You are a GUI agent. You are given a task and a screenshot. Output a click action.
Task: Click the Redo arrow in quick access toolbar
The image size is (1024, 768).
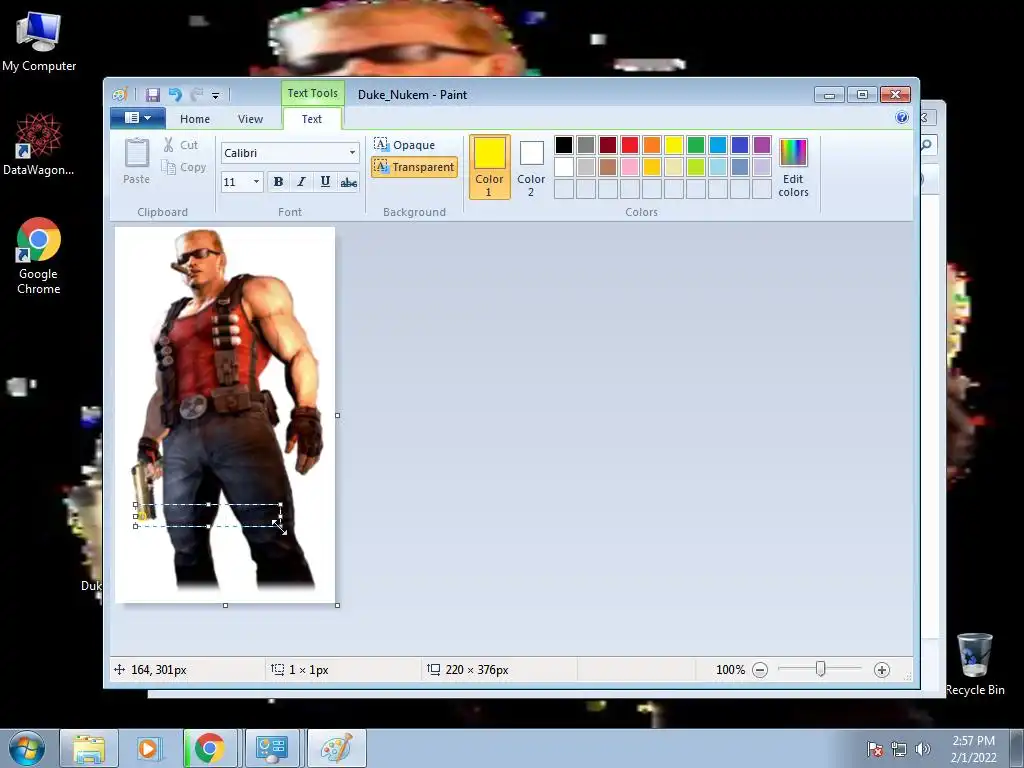196,95
